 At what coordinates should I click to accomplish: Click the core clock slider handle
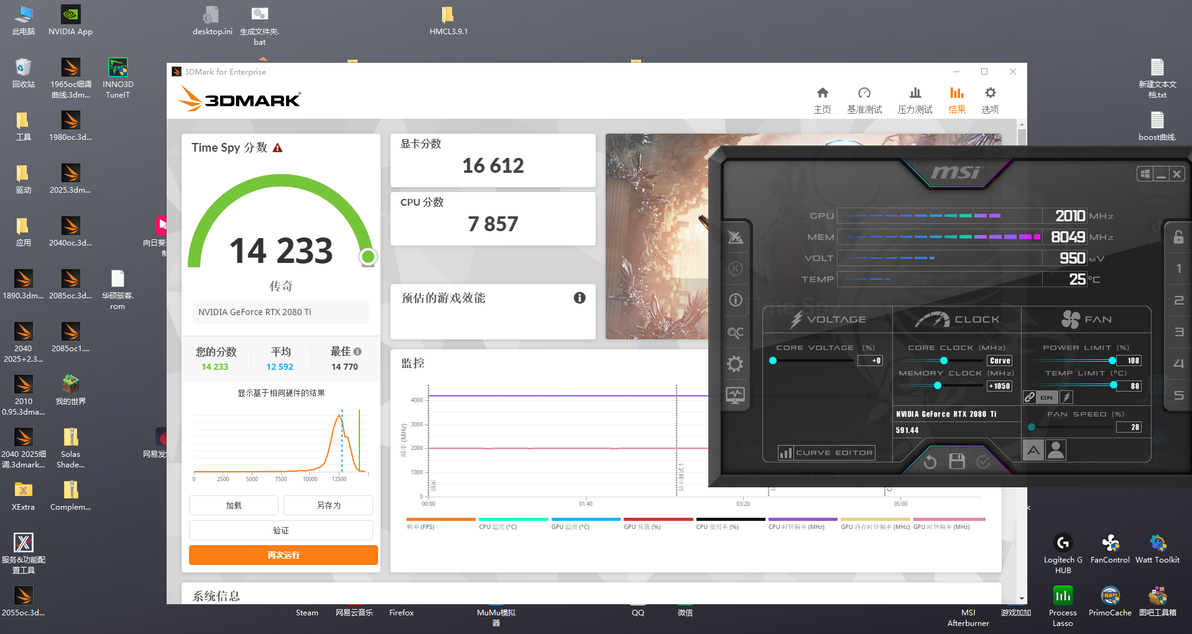pyautogui.click(x=943, y=360)
